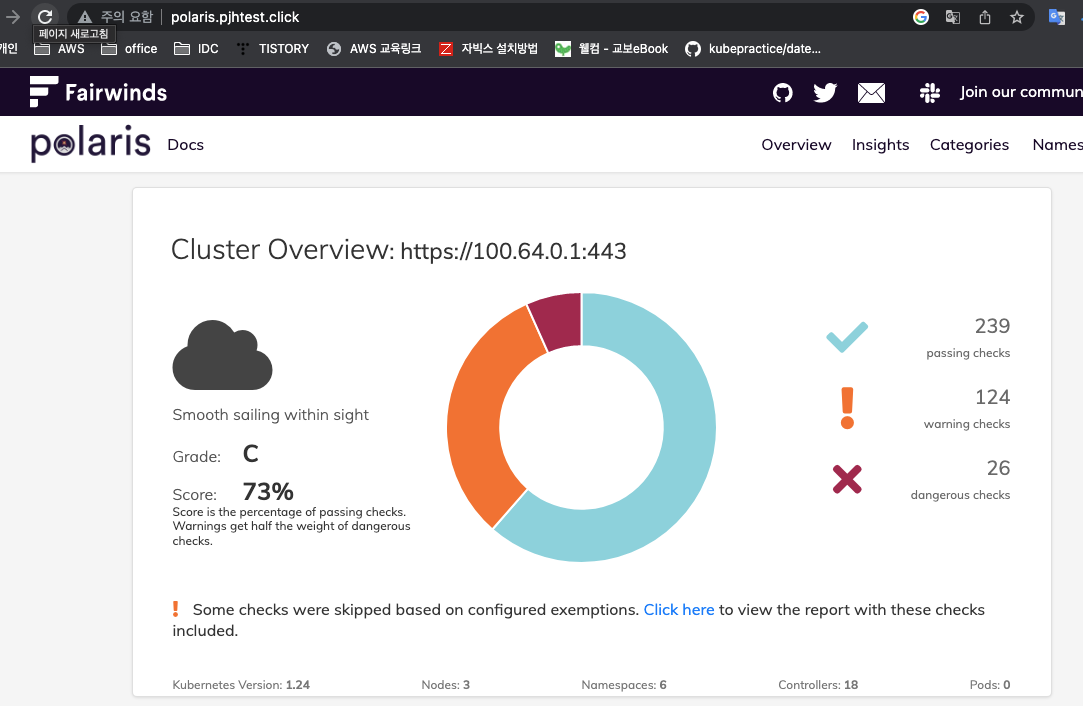Click the dark cloud weather icon
1083x706 pixels.
click(x=222, y=355)
